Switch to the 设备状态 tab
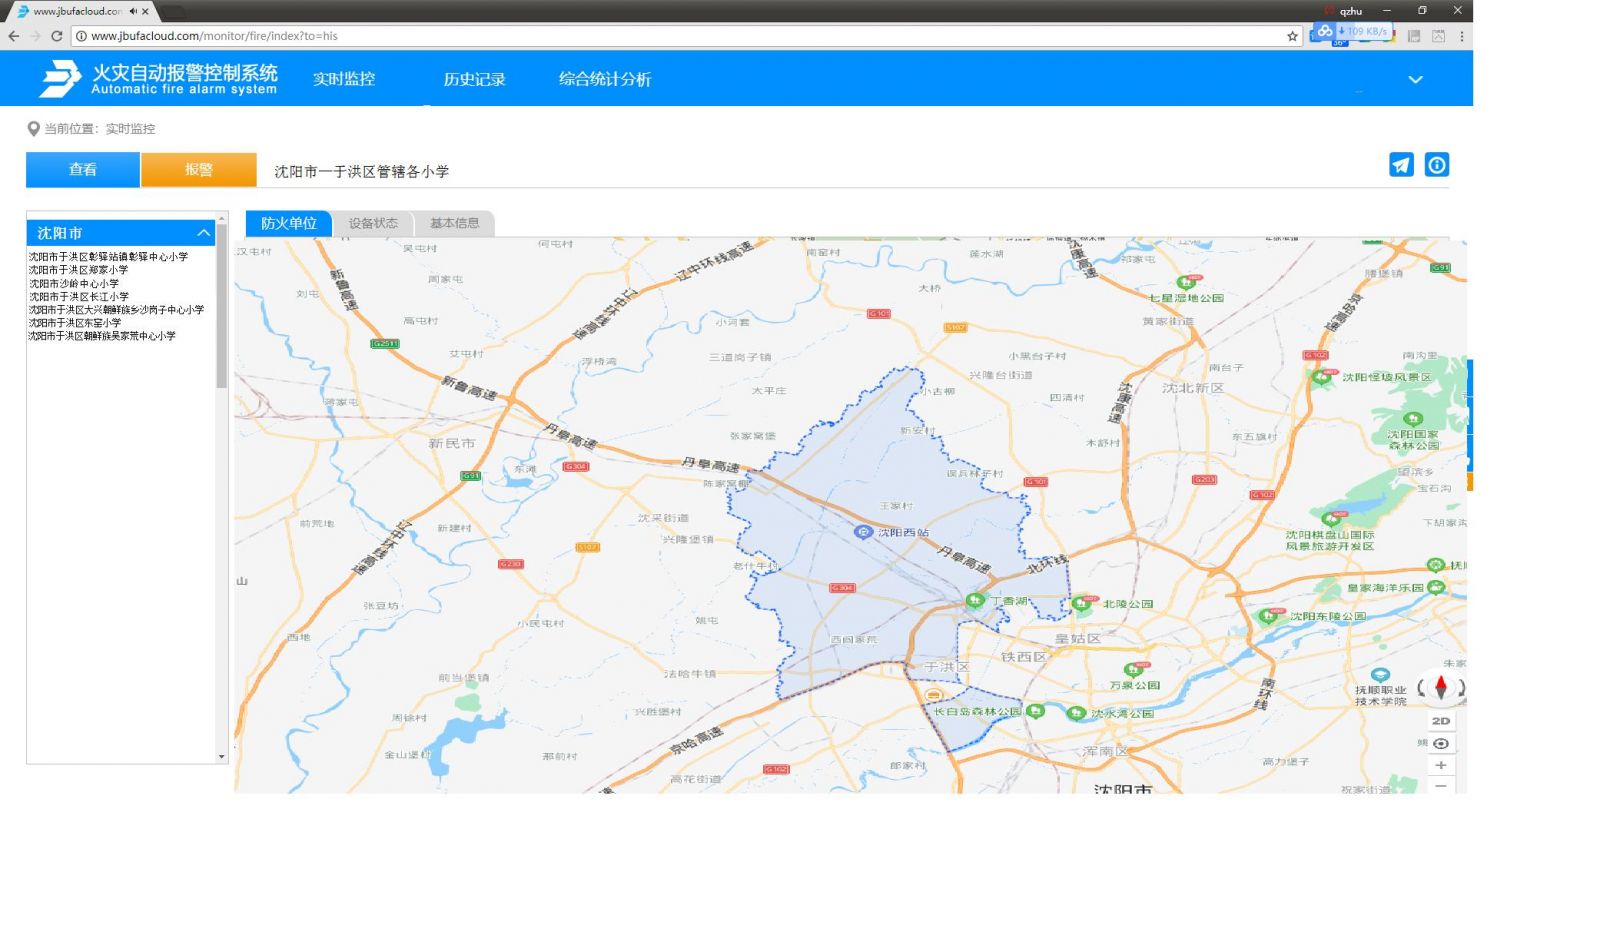1600x945 pixels. (373, 223)
